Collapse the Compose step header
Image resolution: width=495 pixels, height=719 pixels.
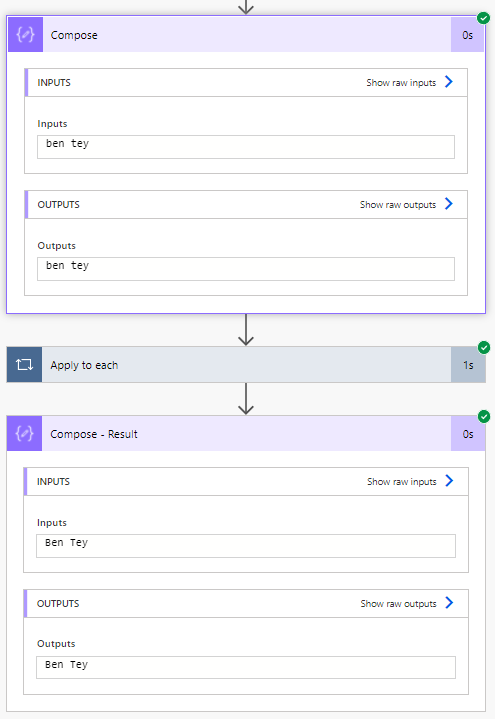[247, 35]
